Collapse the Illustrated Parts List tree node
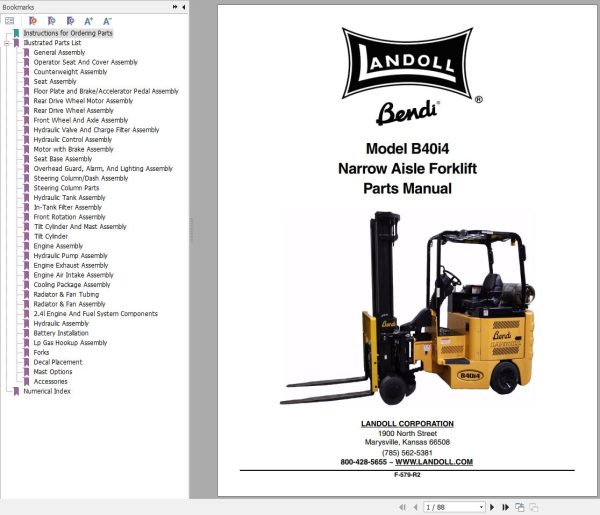The height and width of the screenshot is (515, 600). click(x=7, y=43)
